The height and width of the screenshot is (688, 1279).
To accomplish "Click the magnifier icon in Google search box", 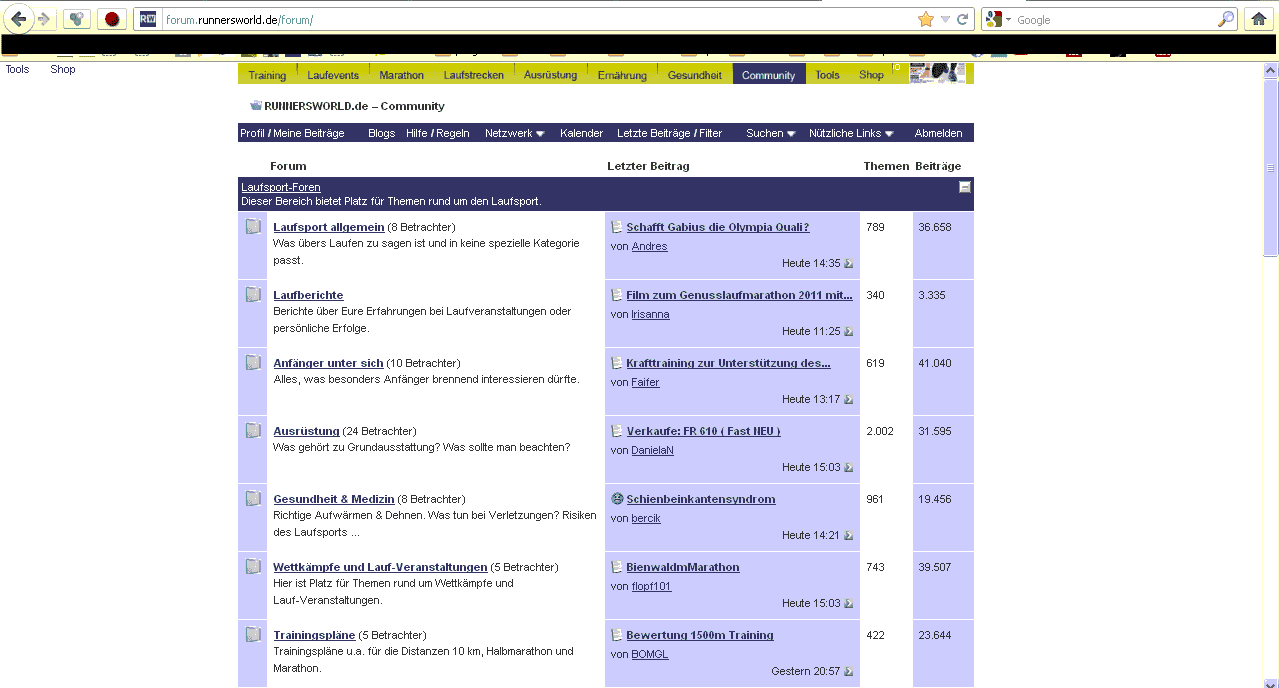I will (x=1225, y=19).
